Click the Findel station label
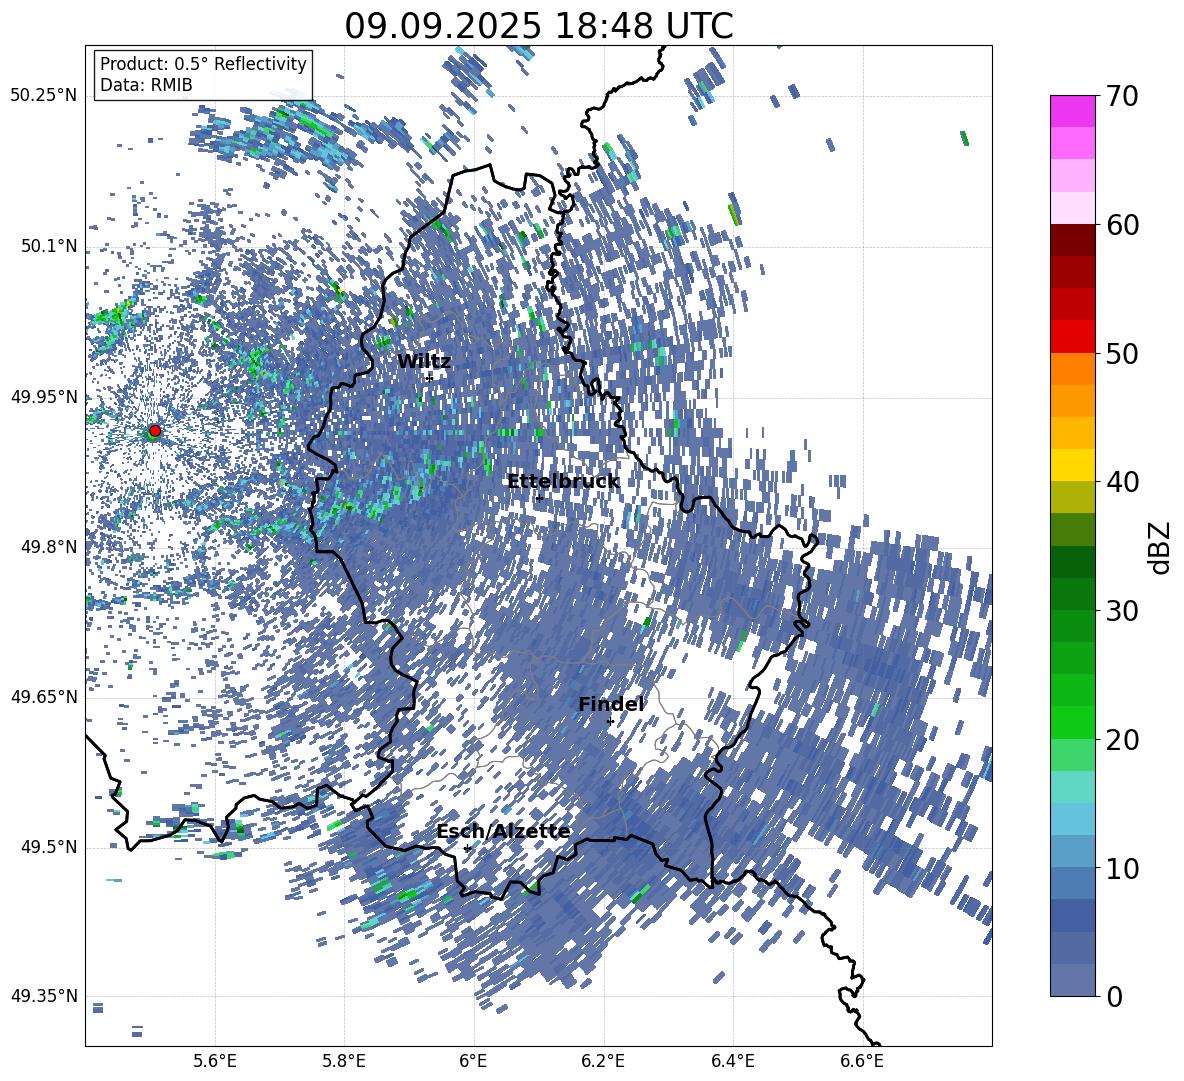 (611, 704)
